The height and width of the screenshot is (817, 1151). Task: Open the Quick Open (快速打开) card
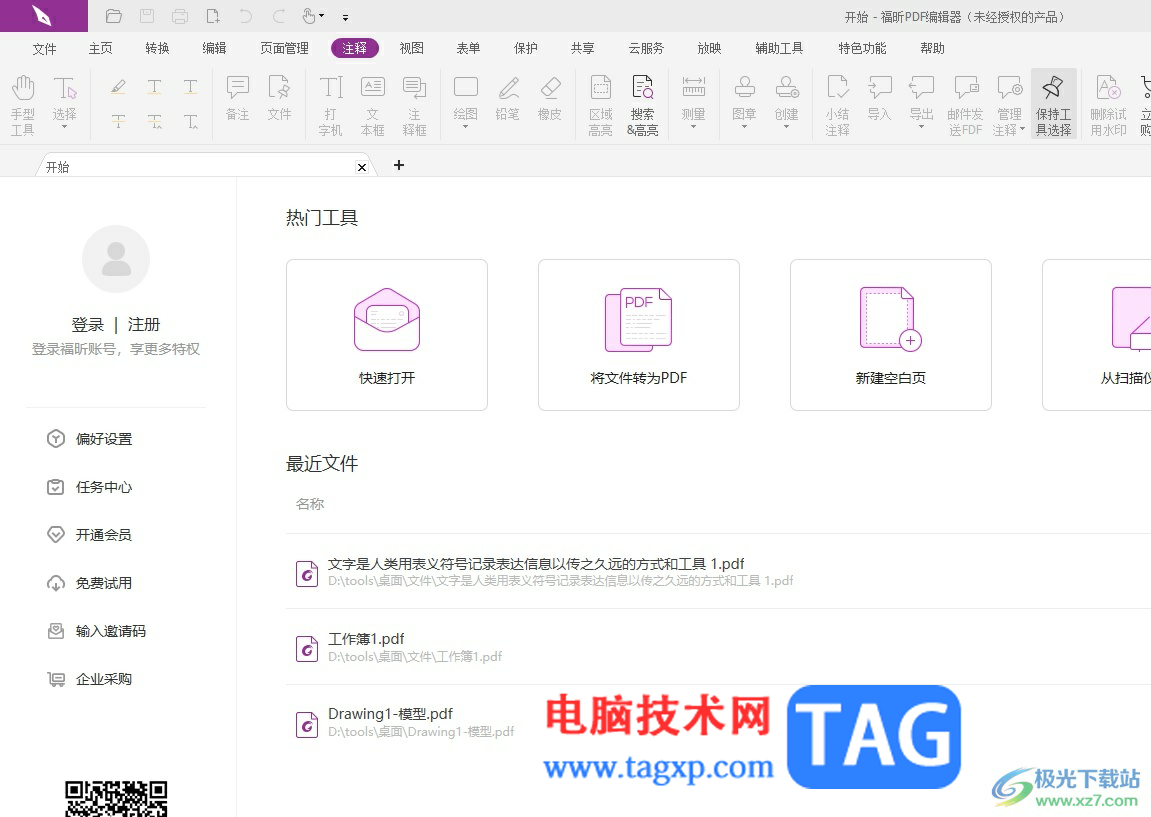tap(387, 335)
